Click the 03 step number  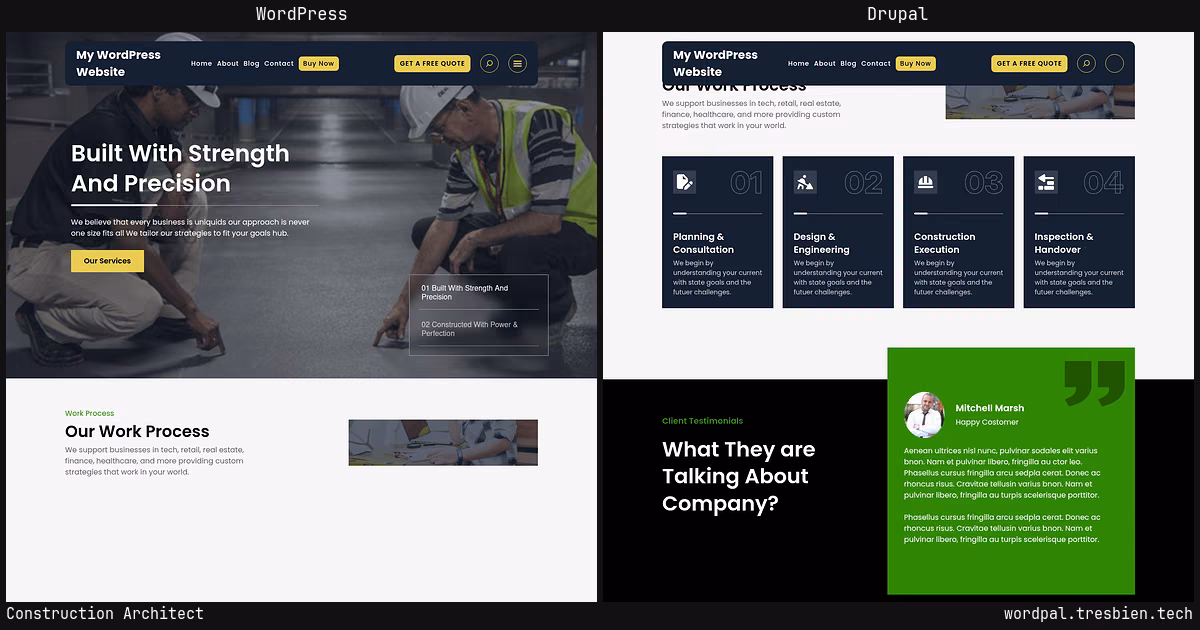pos(984,183)
